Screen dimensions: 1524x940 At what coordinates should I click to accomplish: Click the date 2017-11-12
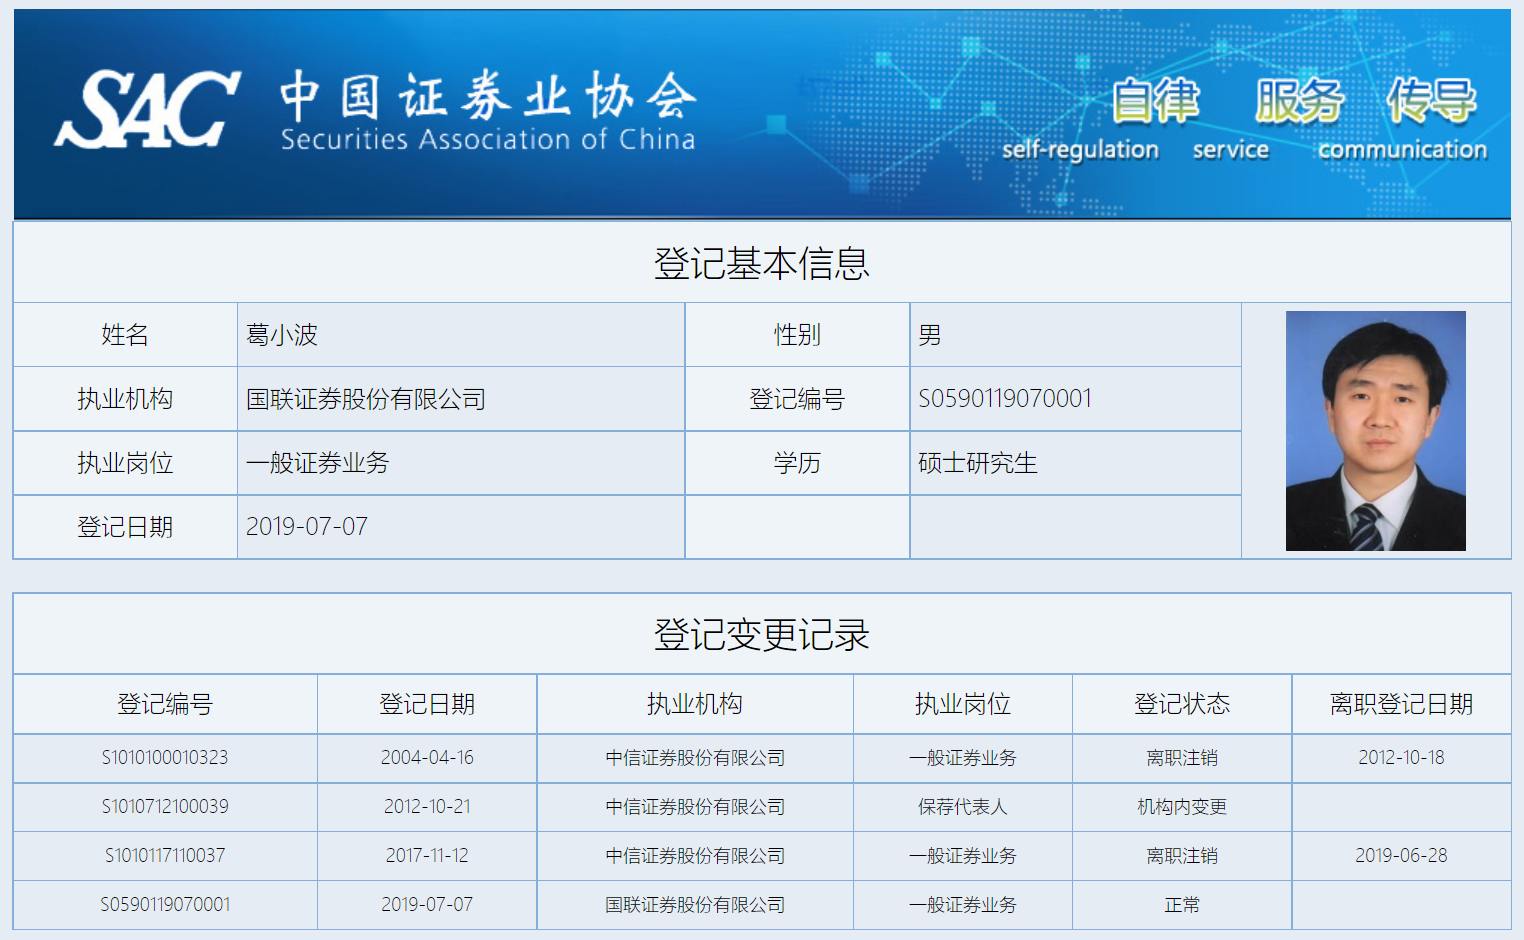point(427,856)
